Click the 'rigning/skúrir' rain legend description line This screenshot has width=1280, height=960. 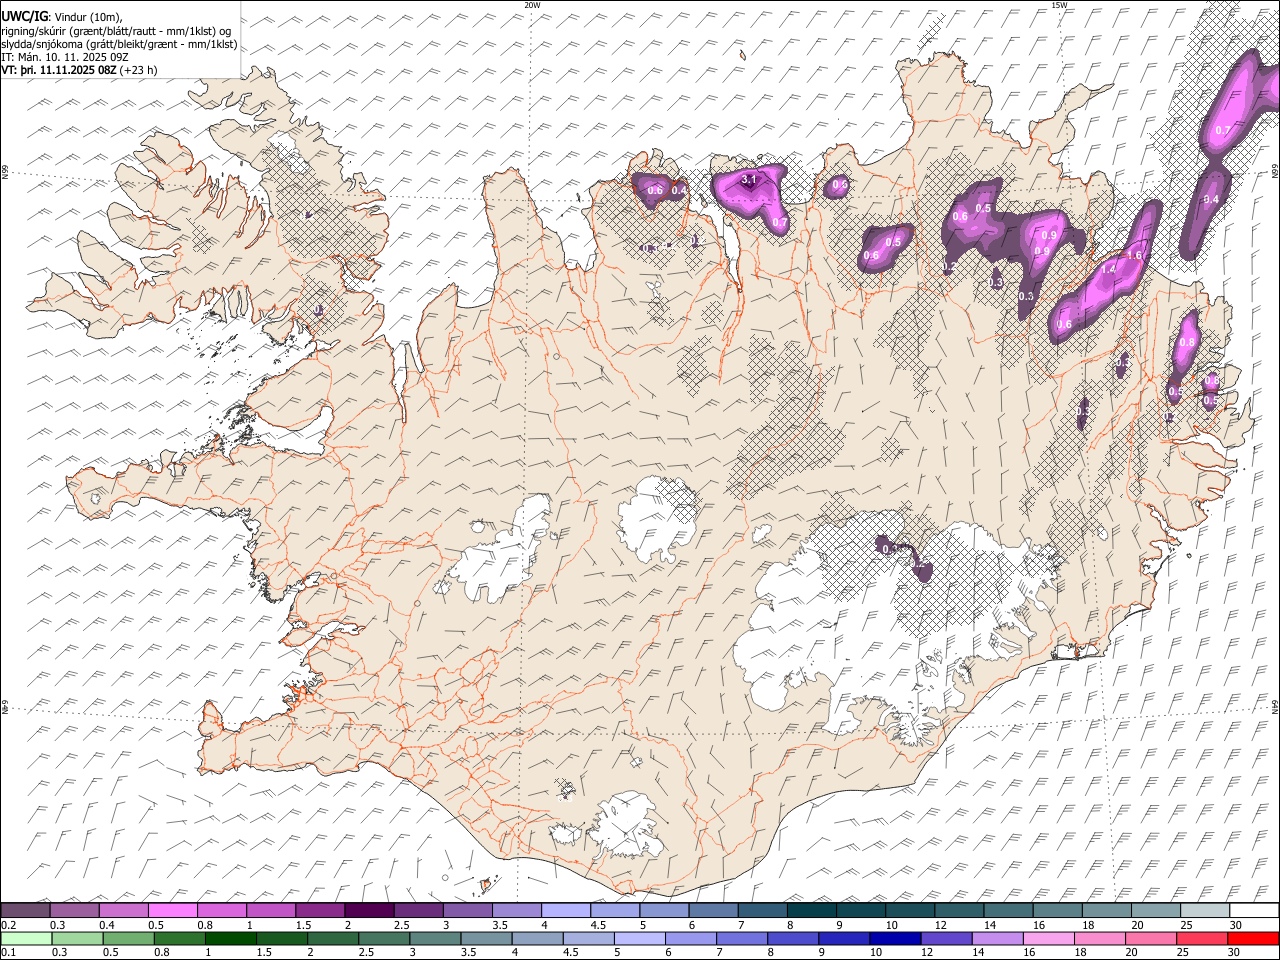[116, 31]
